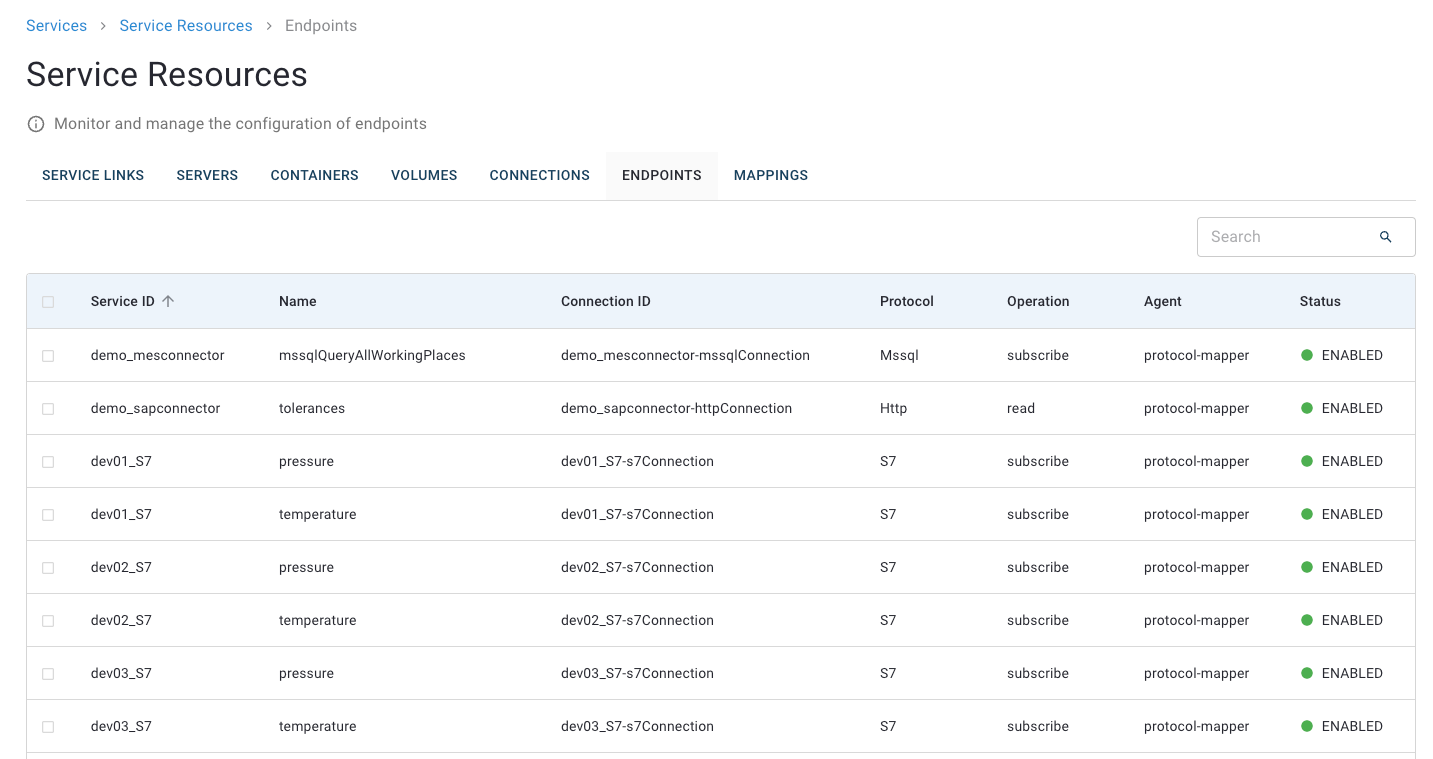Focus the Search input field

tap(1285, 237)
